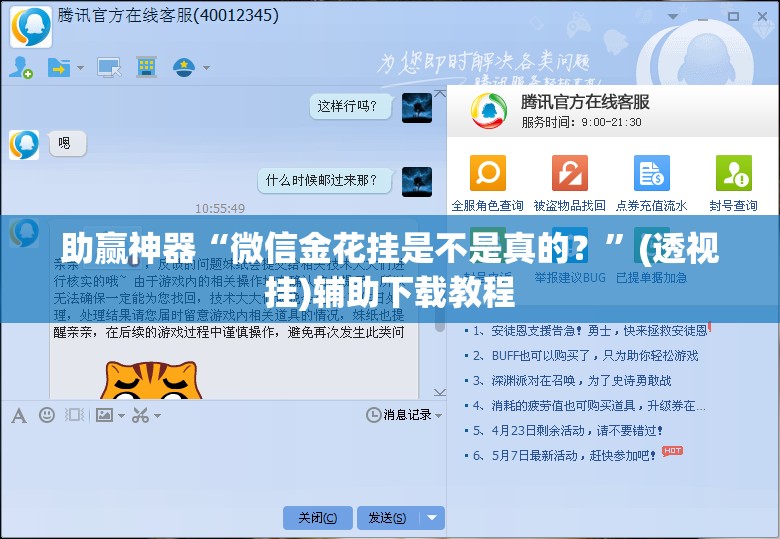This screenshot has width=780, height=539.
Task: Click the 这样行吗？ message bubble
Action: (x=350, y=106)
